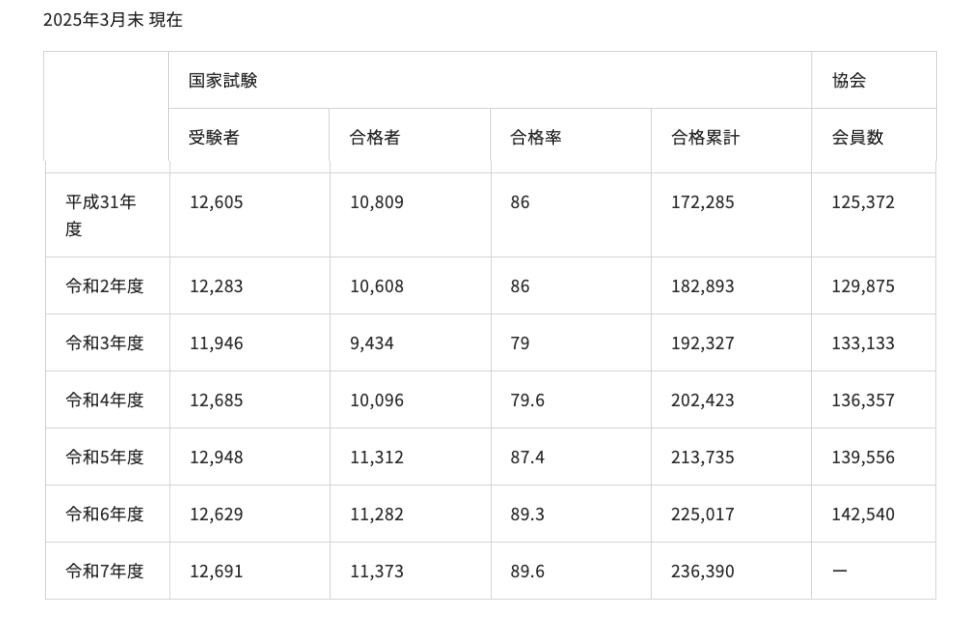Click the 合格率 column header
Screen dimensions: 957x626
(x=536, y=138)
